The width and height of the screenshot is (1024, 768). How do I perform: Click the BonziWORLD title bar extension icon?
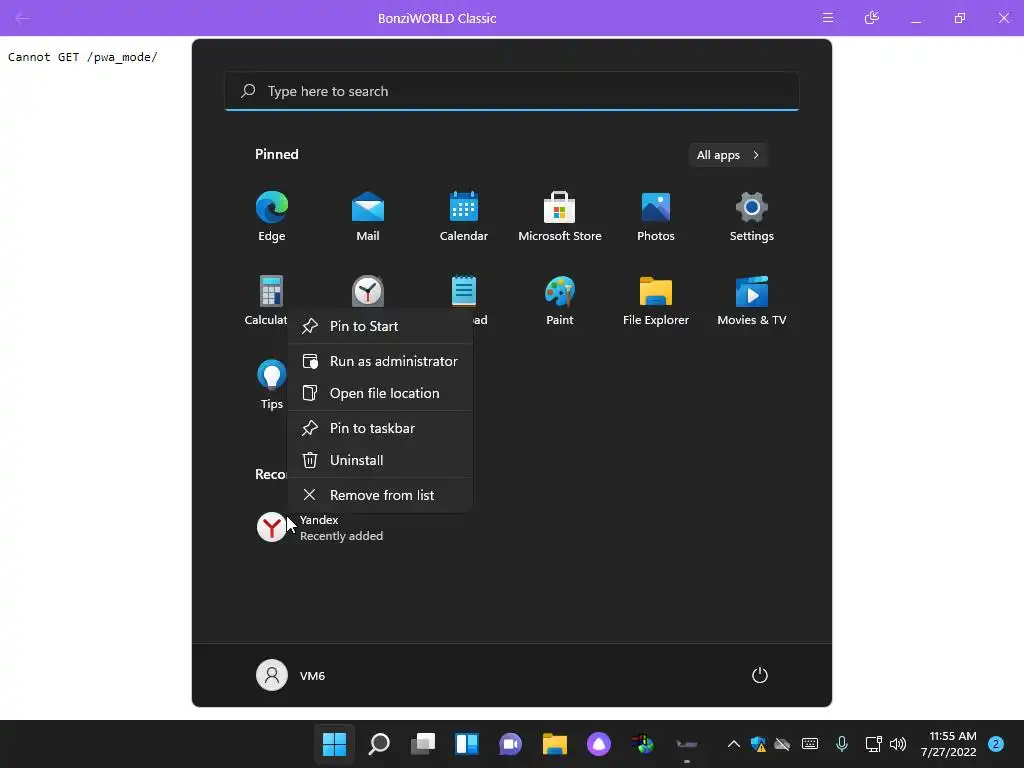click(x=871, y=18)
